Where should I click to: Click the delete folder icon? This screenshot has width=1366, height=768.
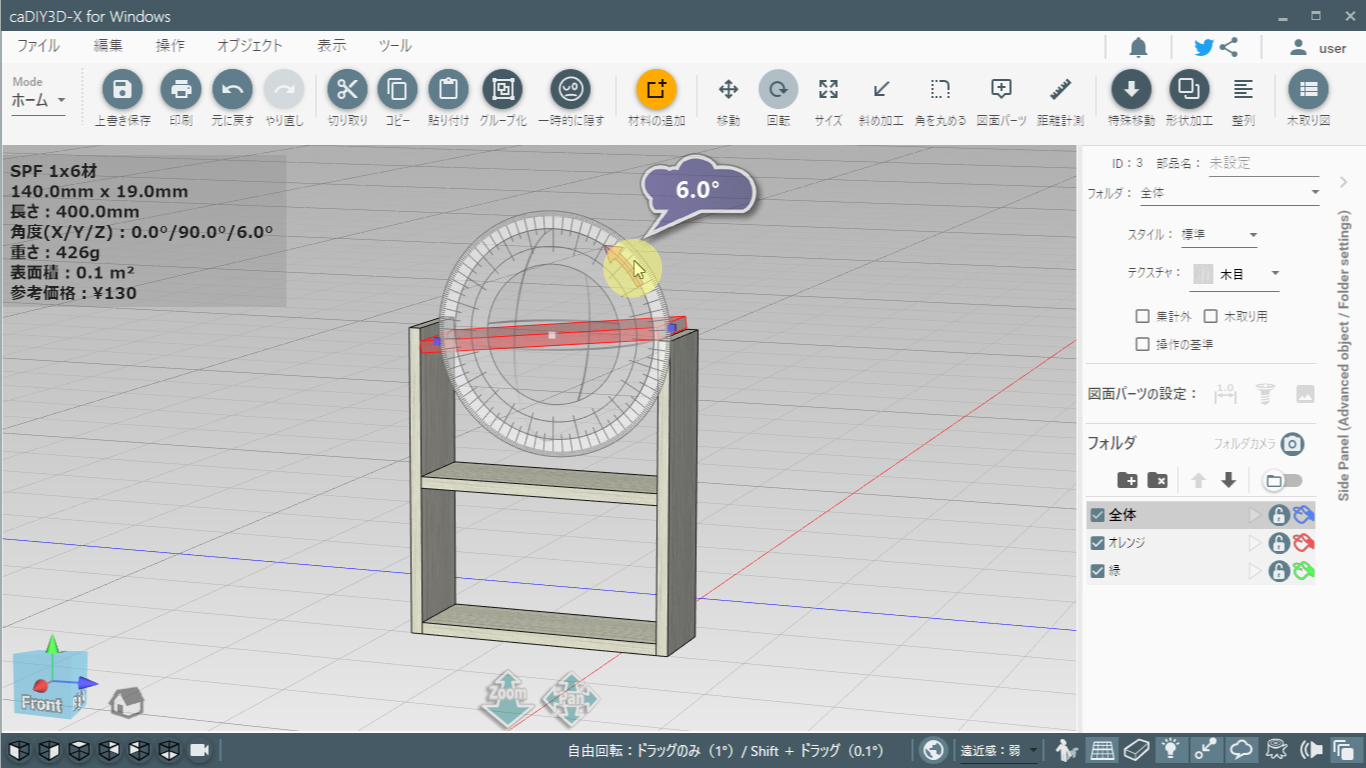tap(1157, 480)
